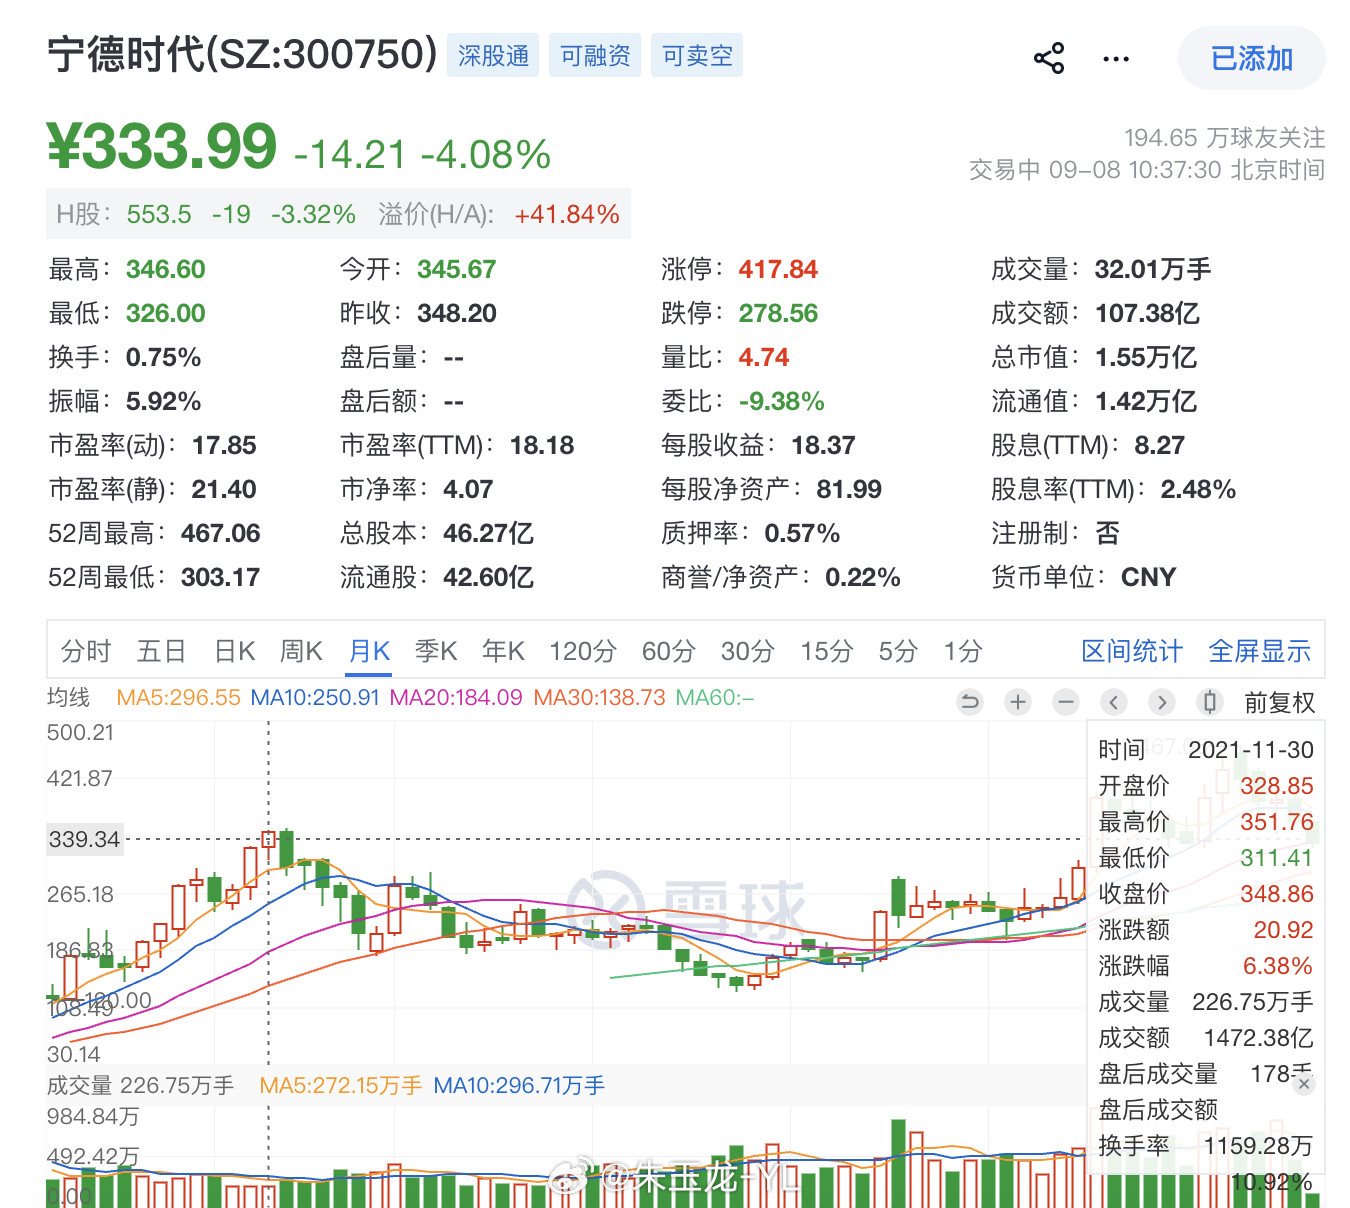Click the MA5:296.55 moving average label
This screenshot has width=1350, height=1208.
pyautogui.click(x=178, y=697)
